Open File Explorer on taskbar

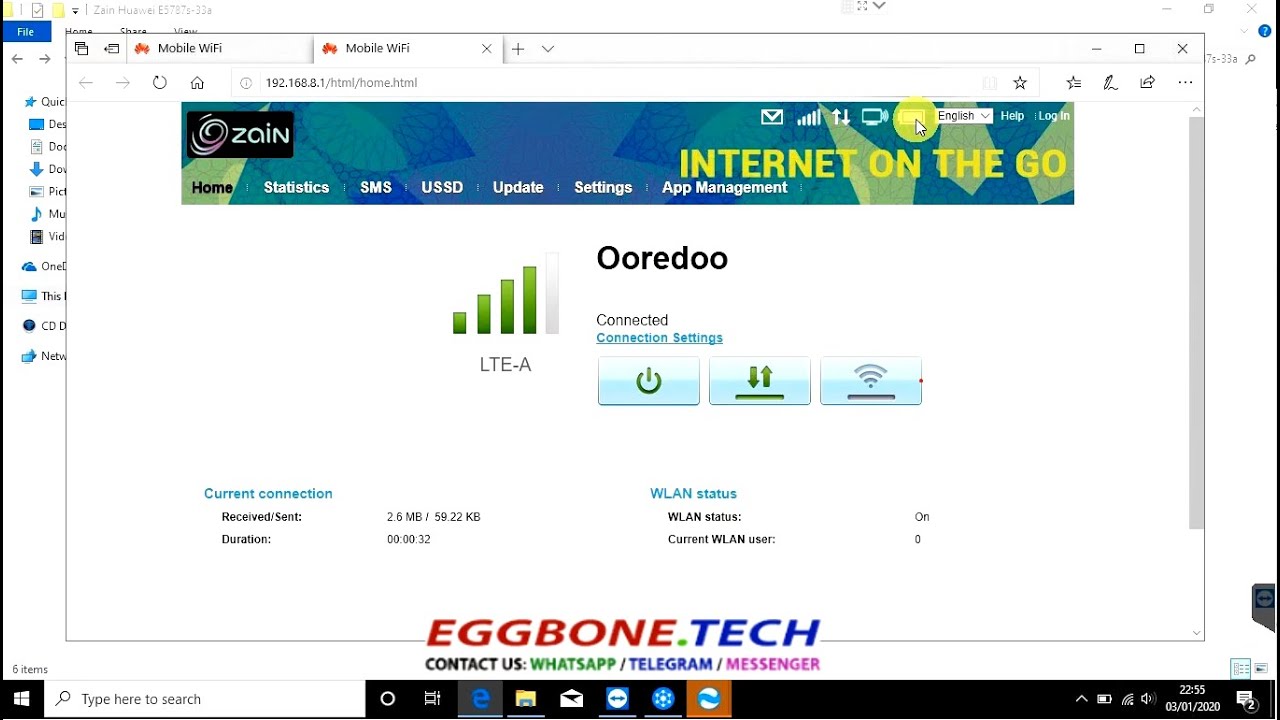click(x=526, y=699)
